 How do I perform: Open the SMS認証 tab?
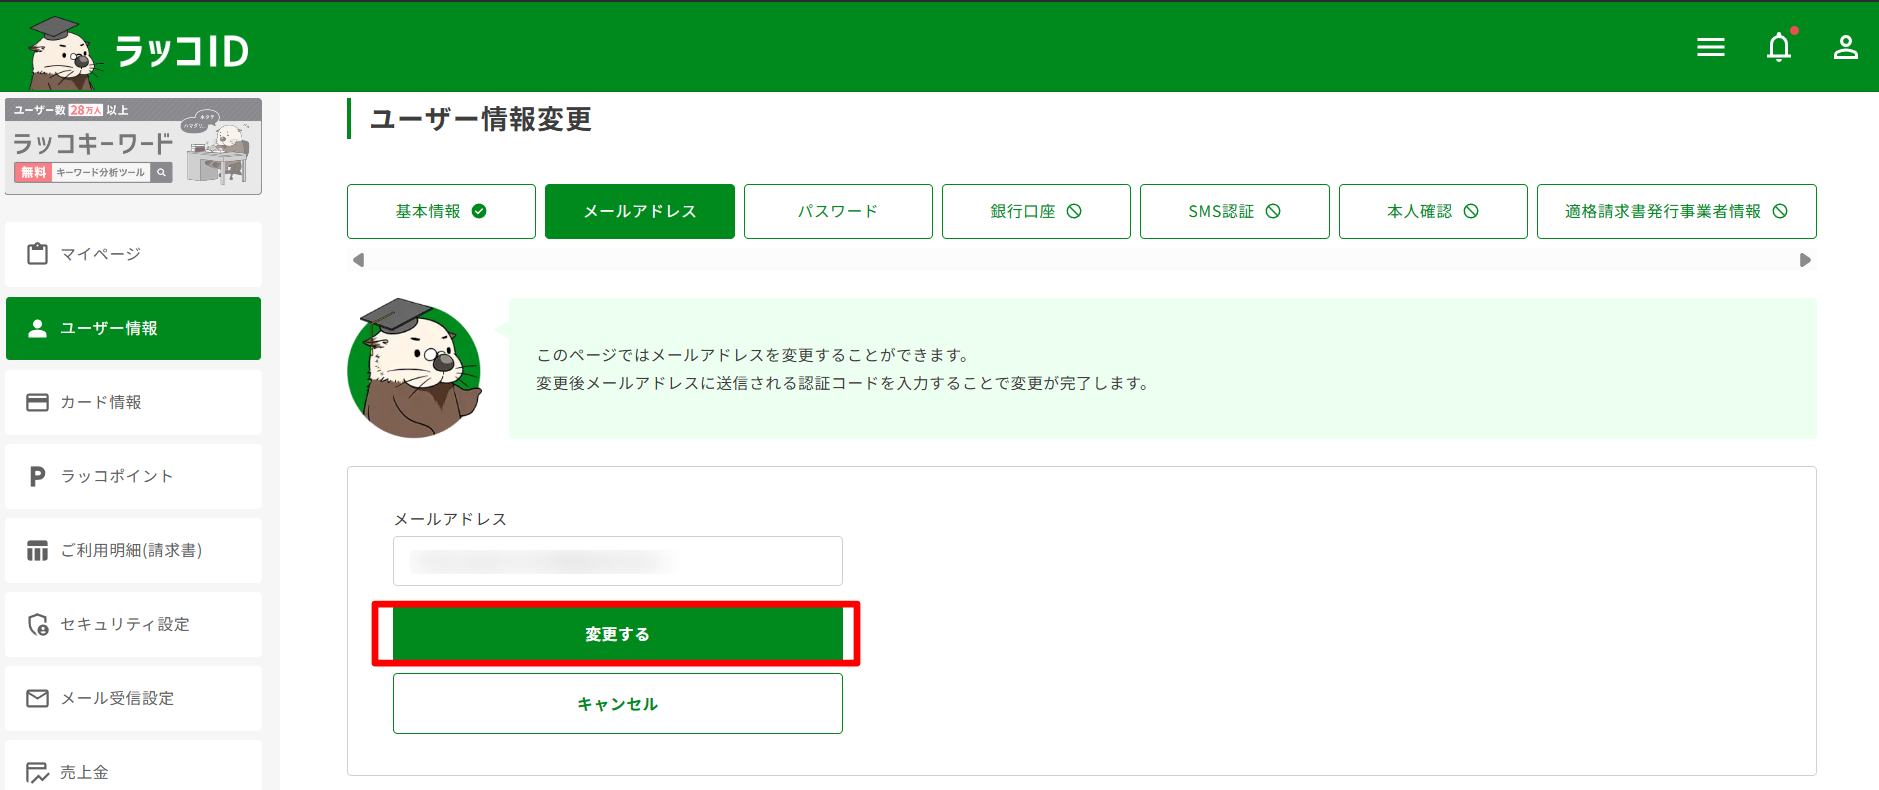click(x=1234, y=211)
